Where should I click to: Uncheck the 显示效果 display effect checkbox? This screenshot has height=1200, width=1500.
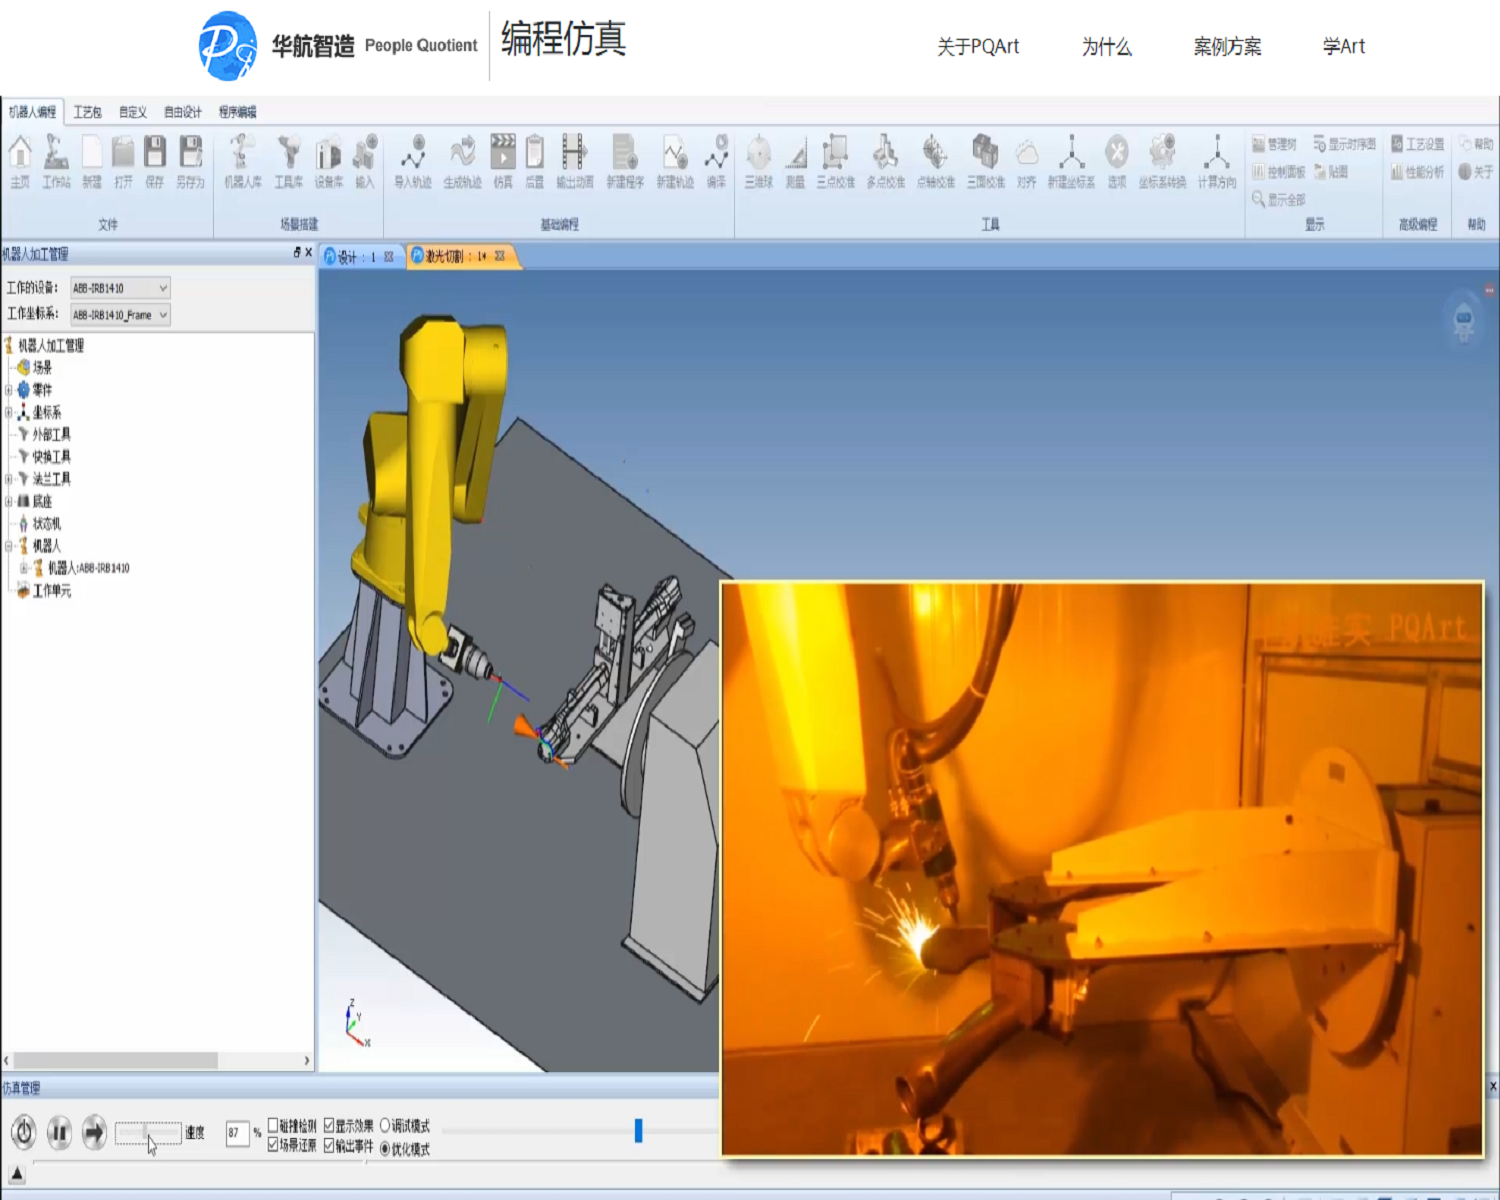(x=329, y=1126)
